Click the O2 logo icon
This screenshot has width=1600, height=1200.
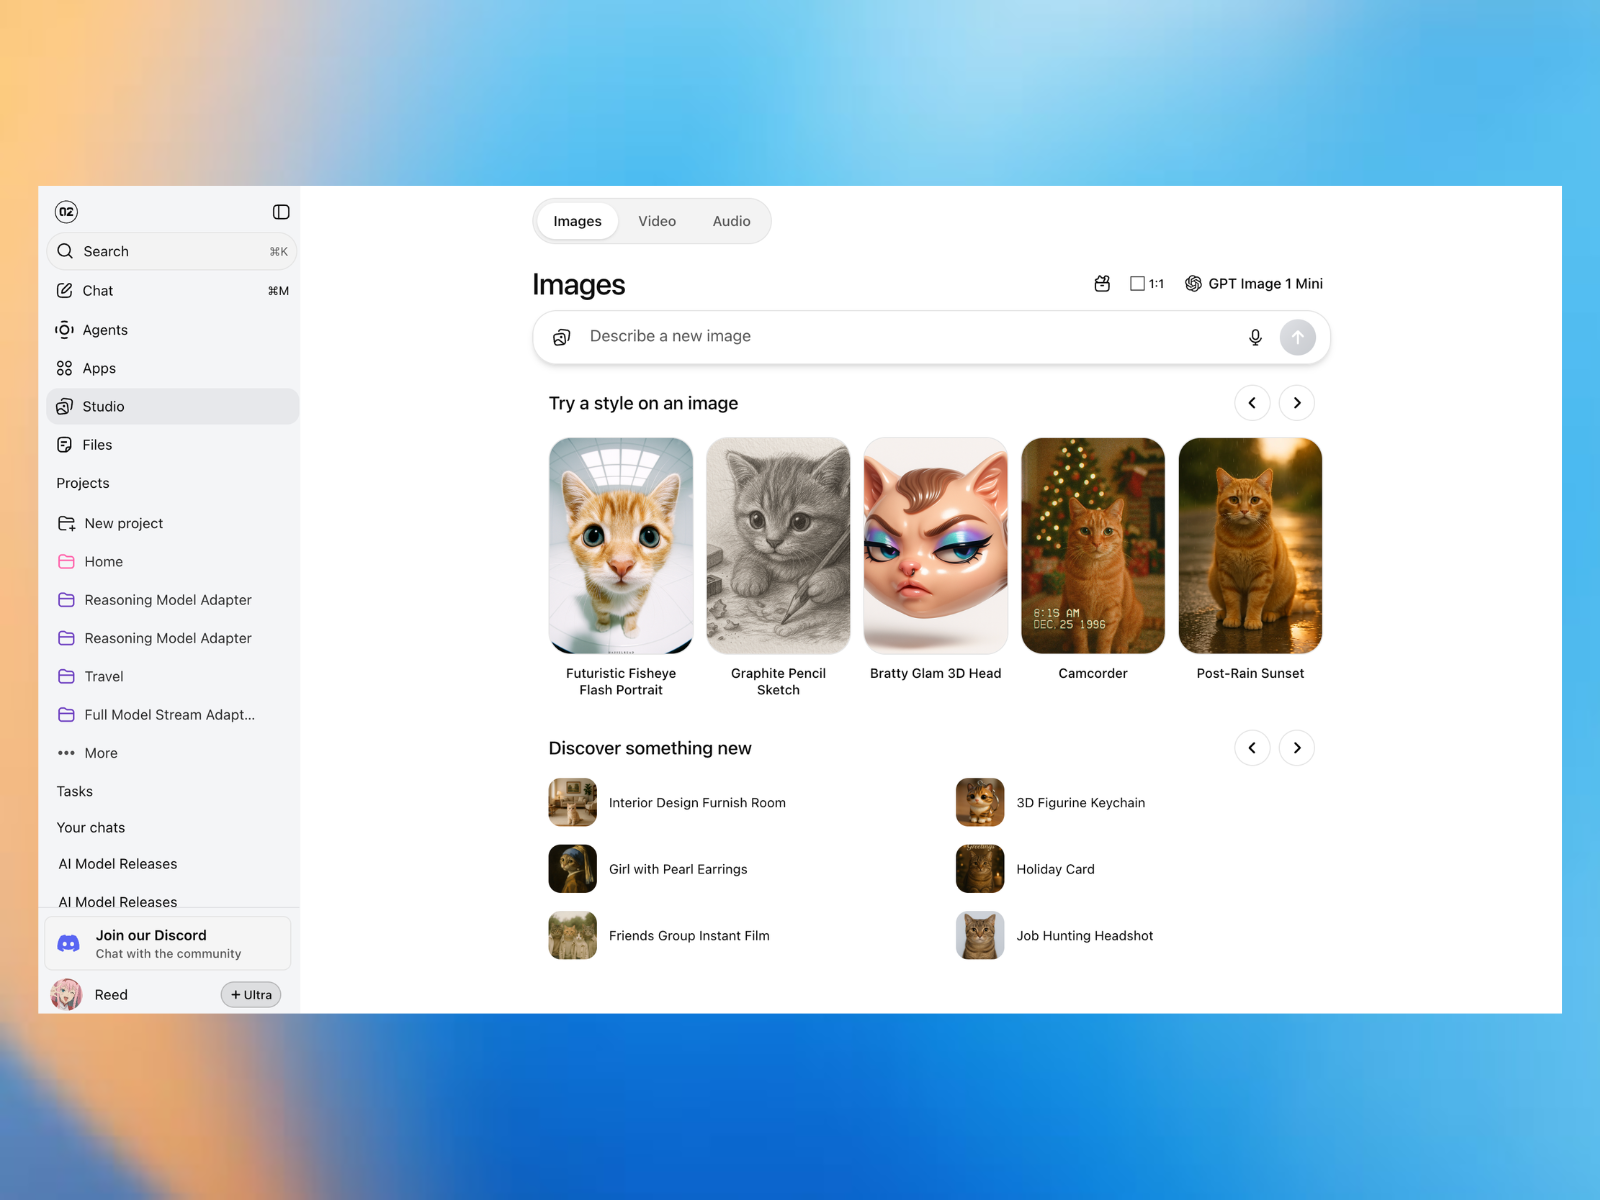[66, 212]
